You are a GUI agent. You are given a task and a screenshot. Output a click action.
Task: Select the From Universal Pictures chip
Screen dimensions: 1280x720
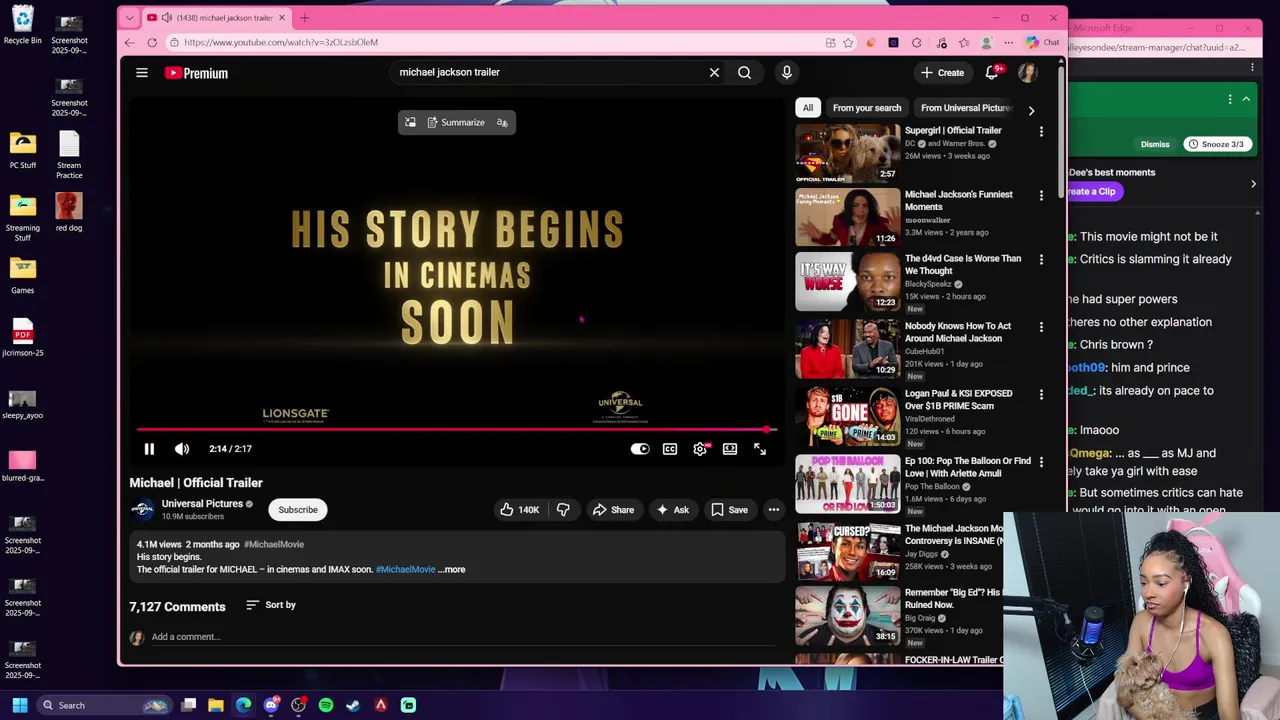pyautogui.click(x=966, y=108)
